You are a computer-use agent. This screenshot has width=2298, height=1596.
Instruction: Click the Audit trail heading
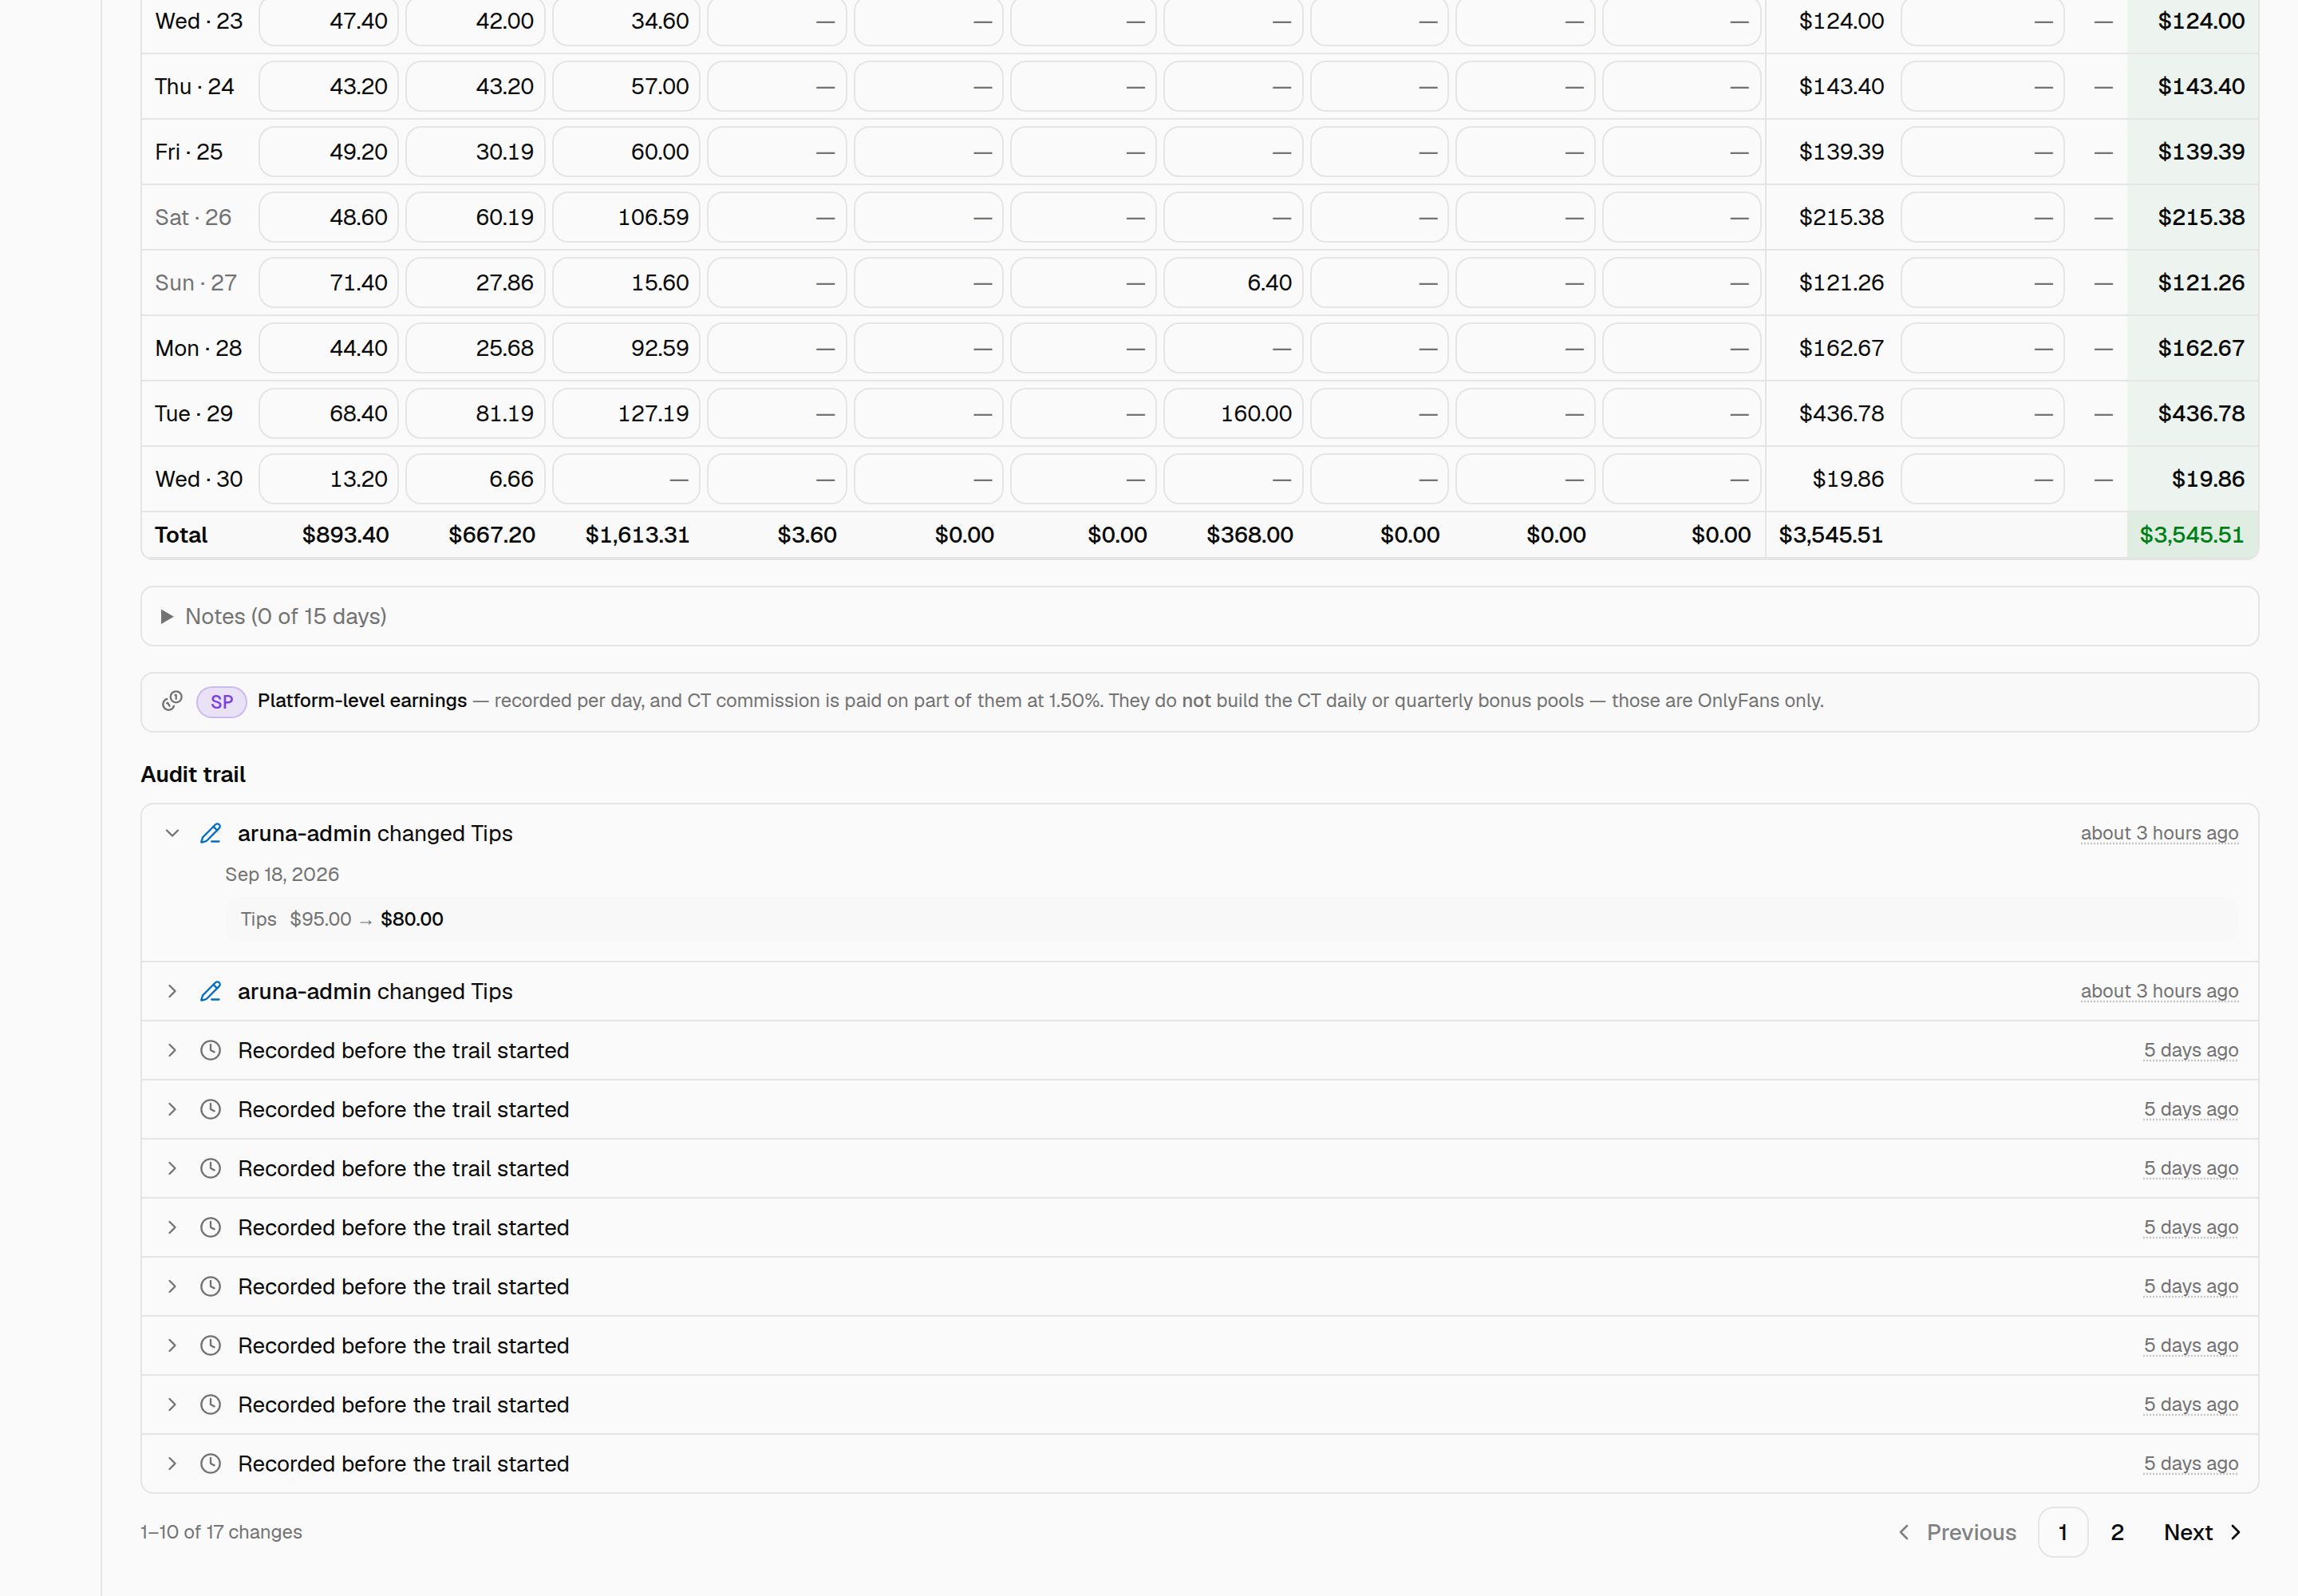pyautogui.click(x=193, y=775)
